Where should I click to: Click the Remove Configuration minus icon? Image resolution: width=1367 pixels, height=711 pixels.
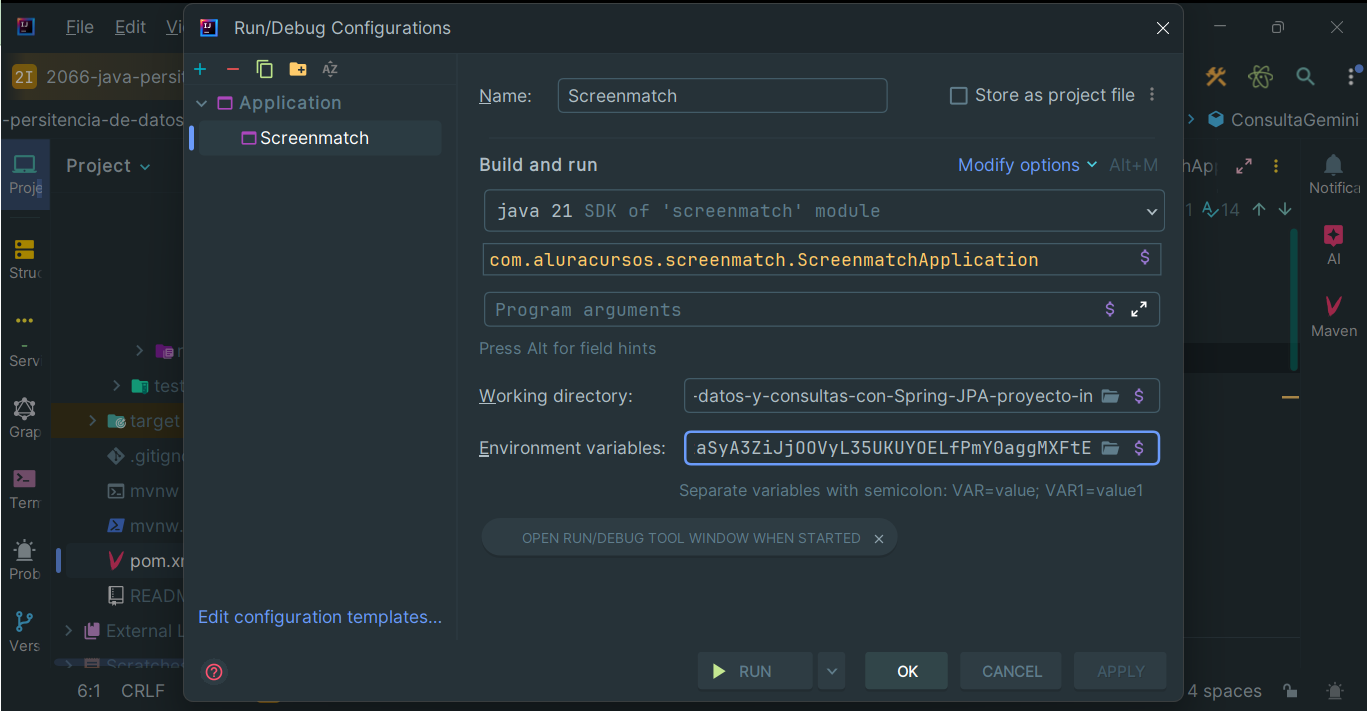[233, 69]
